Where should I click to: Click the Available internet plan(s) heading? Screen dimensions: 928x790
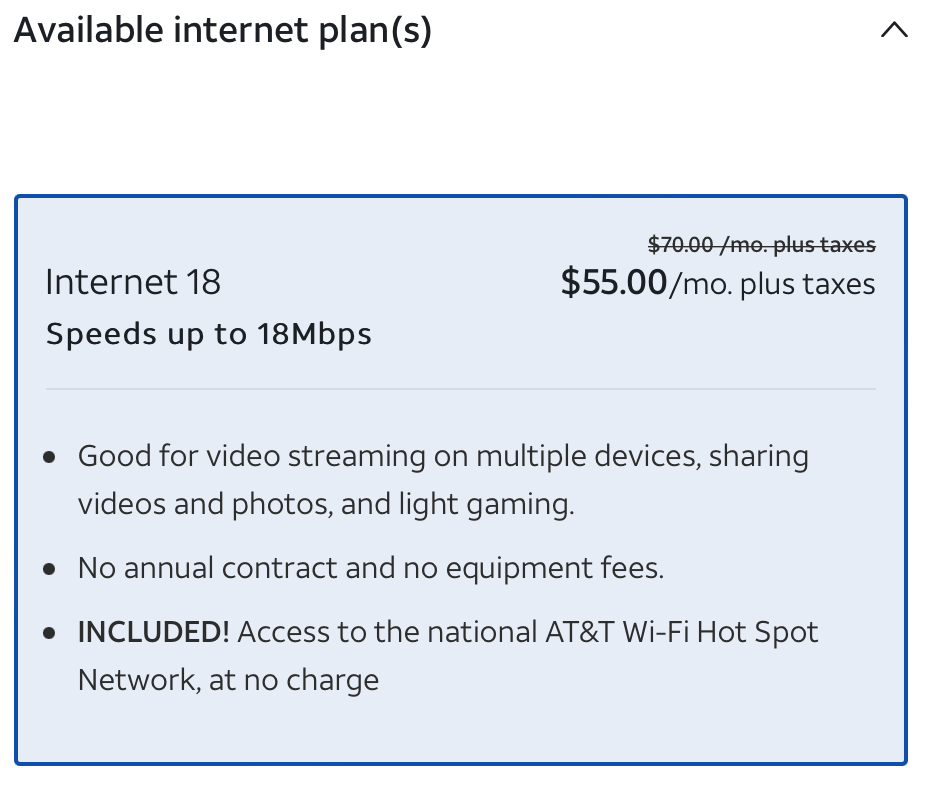coord(223,31)
